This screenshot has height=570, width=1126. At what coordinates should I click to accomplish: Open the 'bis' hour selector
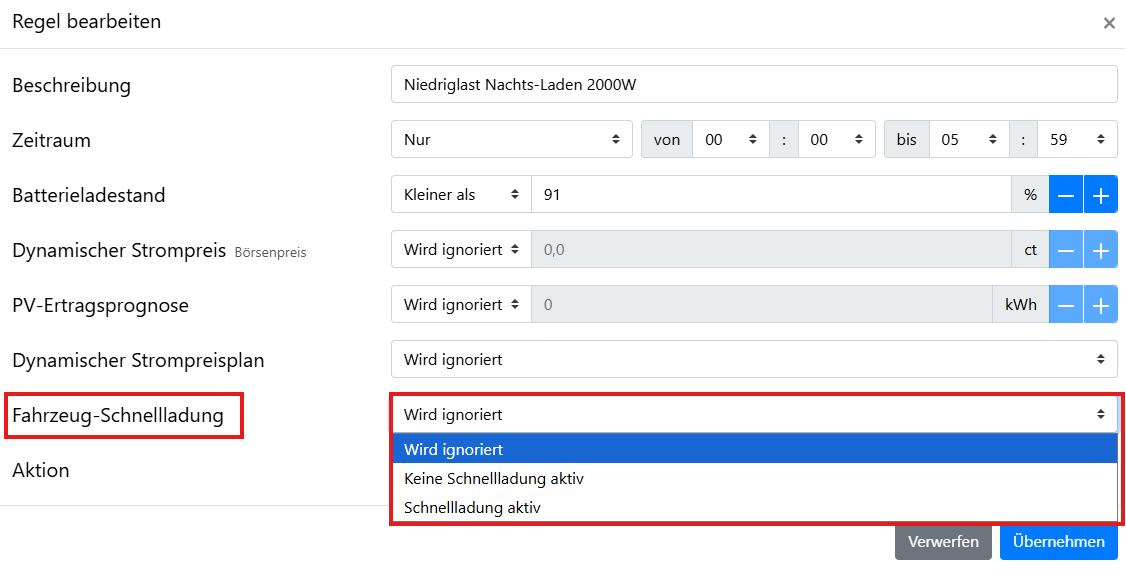coord(969,140)
